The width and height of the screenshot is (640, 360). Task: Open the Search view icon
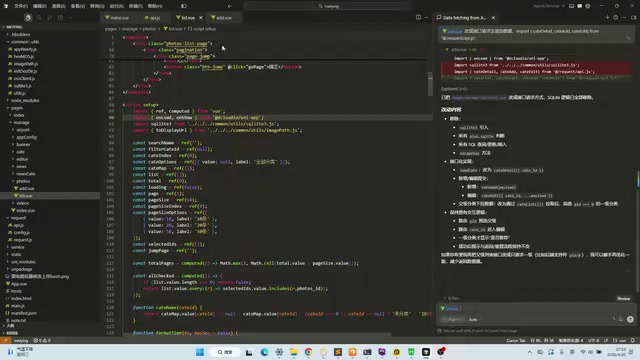tap(39, 18)
